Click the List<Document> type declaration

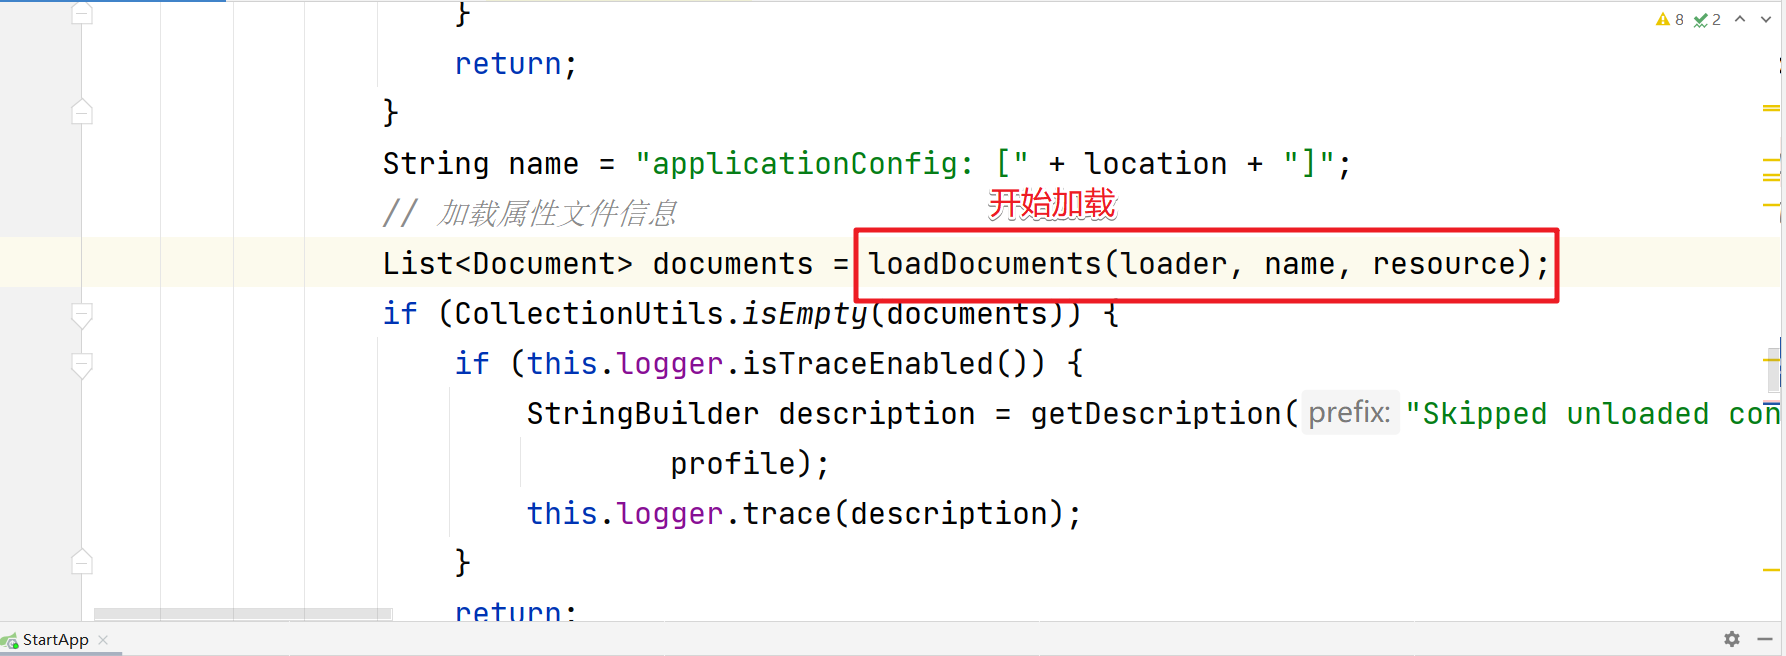[x=508, y=264]
